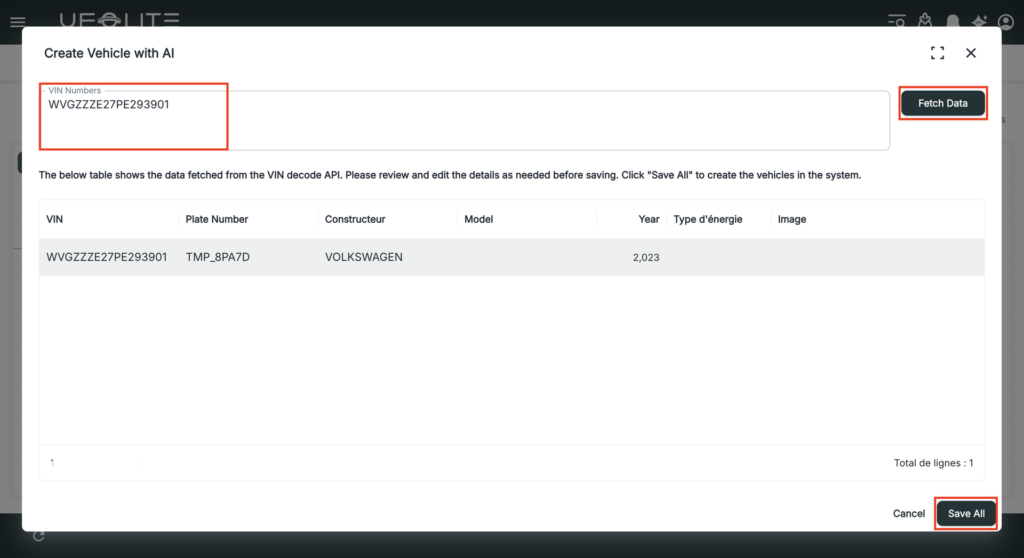Open the notifications bell icon

point(953,21)
